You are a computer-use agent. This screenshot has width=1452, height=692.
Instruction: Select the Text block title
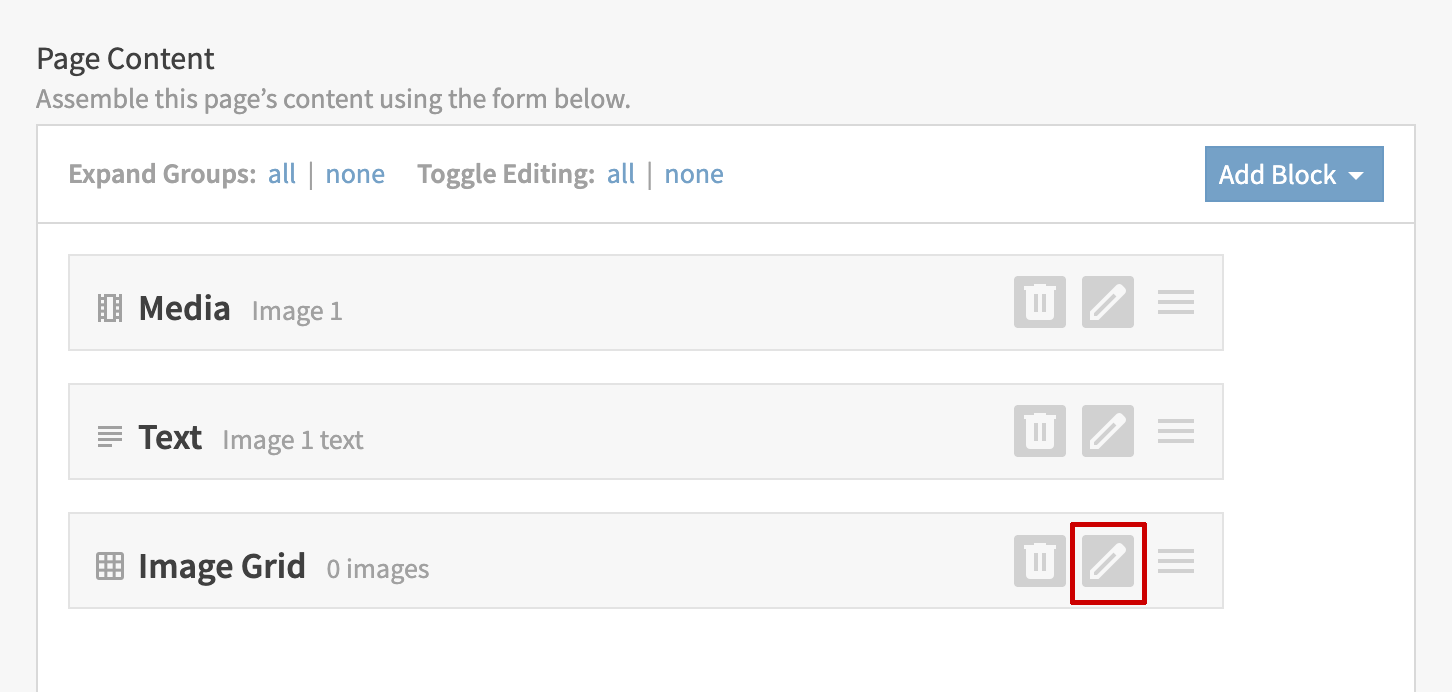point(171,437)
